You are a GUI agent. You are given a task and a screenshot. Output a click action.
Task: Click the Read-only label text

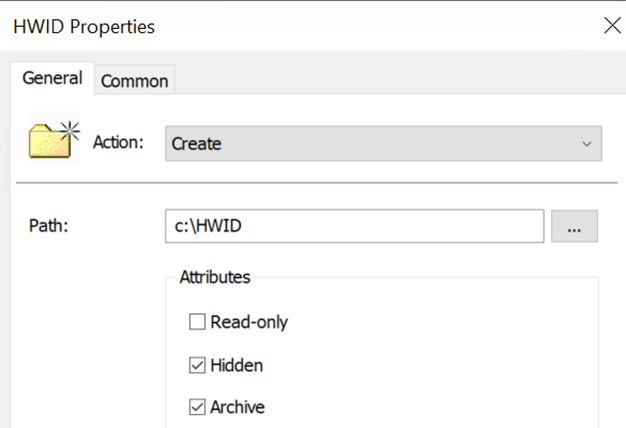click(249, 322)
